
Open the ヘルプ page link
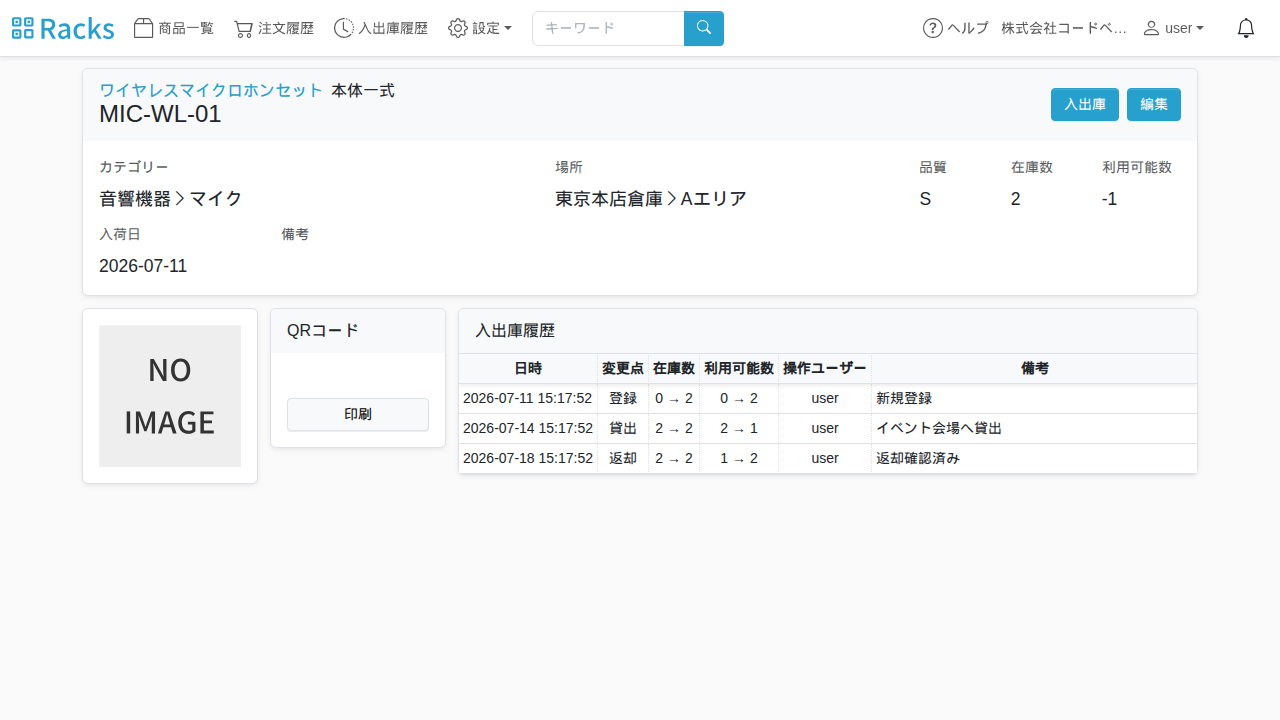(956, 28)
